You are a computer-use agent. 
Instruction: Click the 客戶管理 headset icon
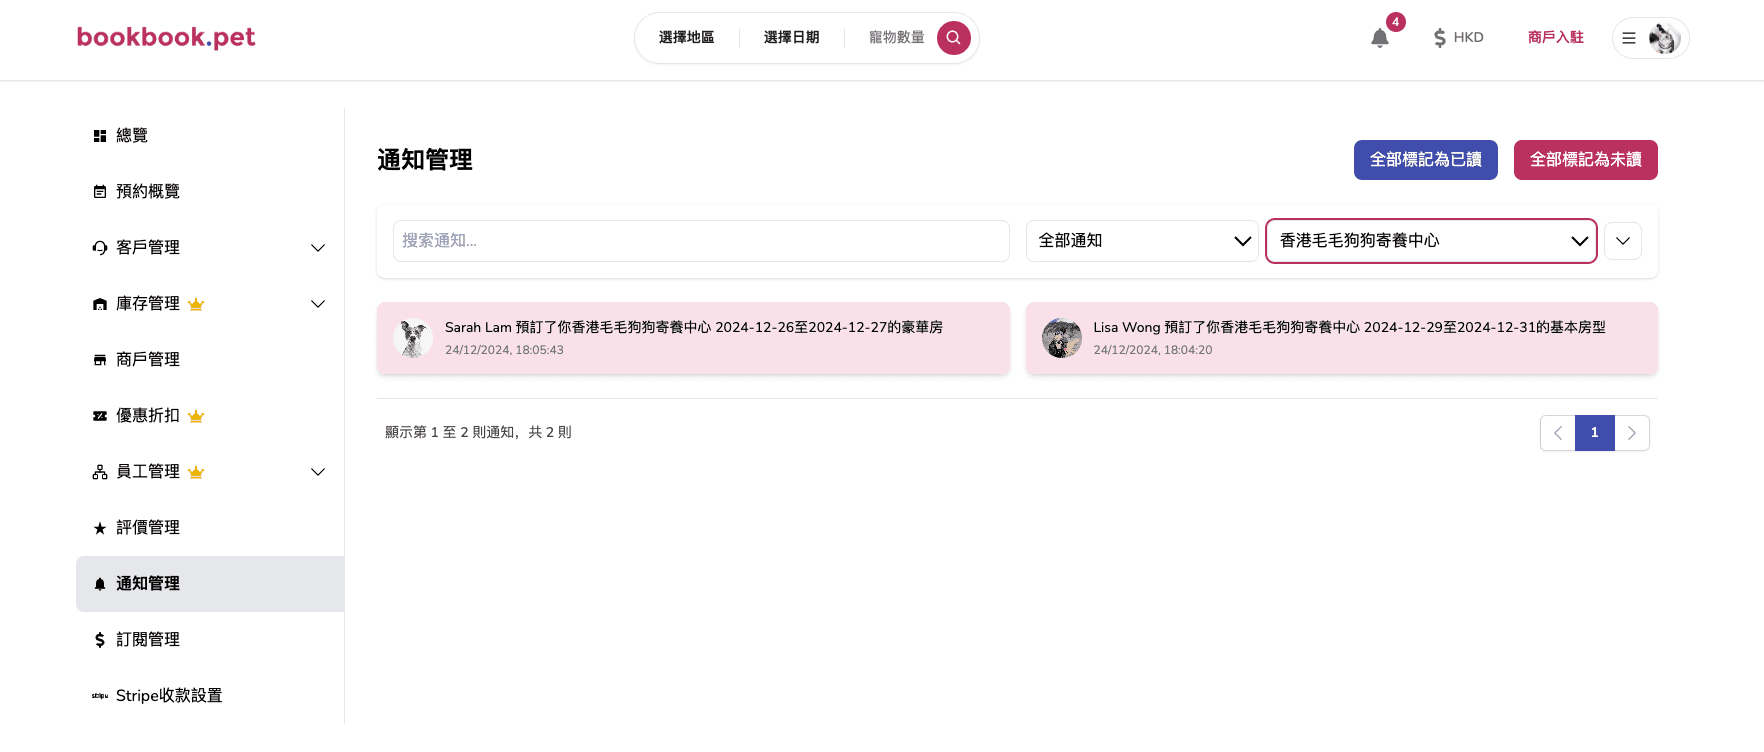tap(100, 248)
